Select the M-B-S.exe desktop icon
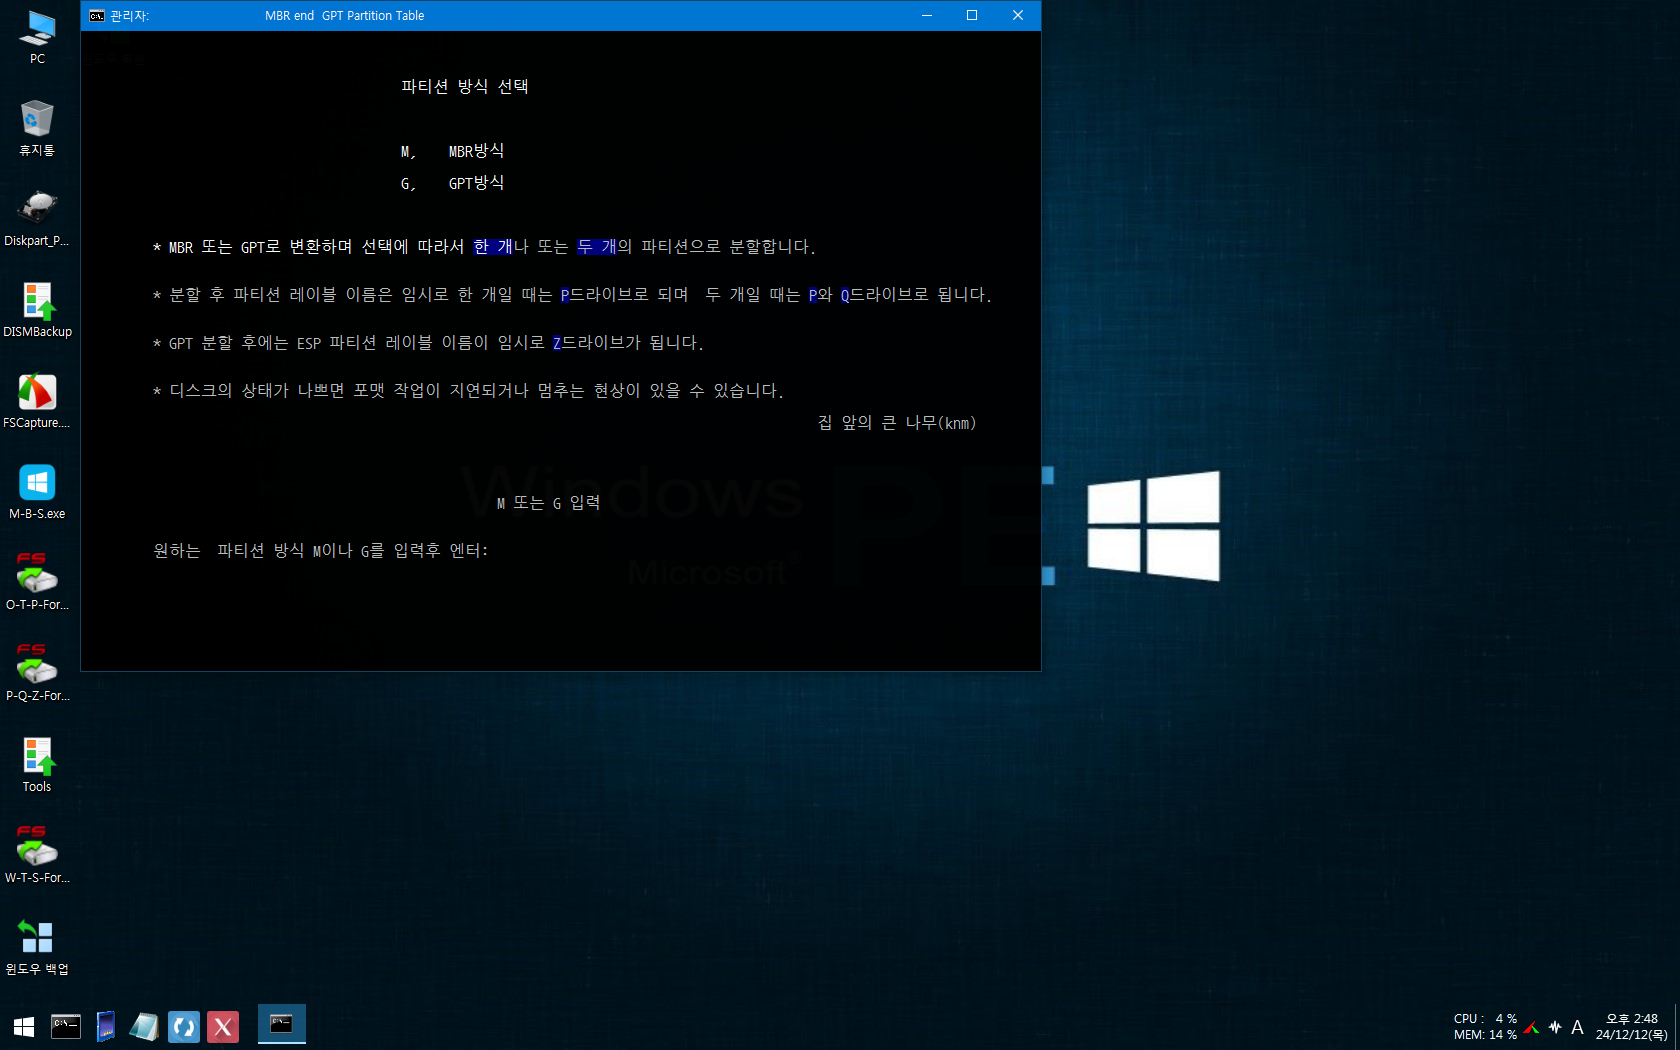The width and height of the screenshot is (1680, 1050). [x=37, y=492]
